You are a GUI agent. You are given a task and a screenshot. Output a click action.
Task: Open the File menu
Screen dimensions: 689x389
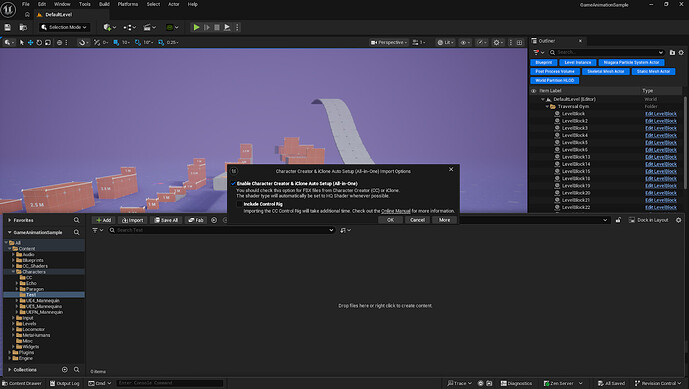(x=26, y=4)
